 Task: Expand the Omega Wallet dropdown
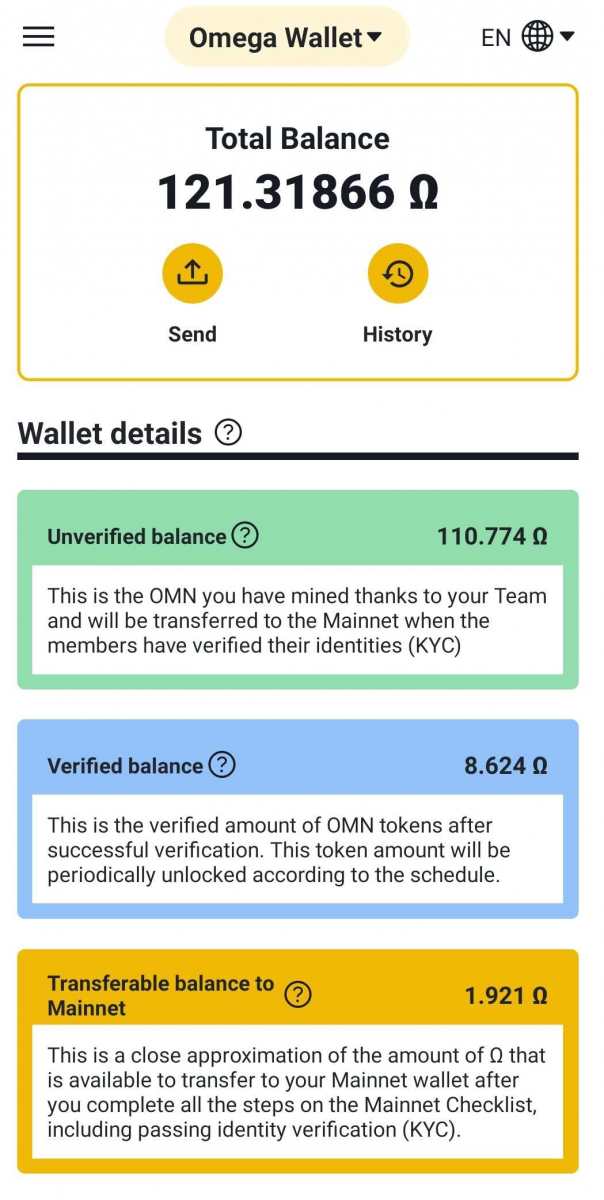pos(287,38)
